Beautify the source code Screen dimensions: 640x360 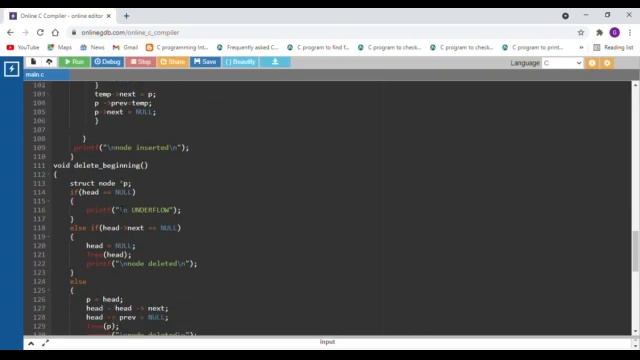pos(240,62)
